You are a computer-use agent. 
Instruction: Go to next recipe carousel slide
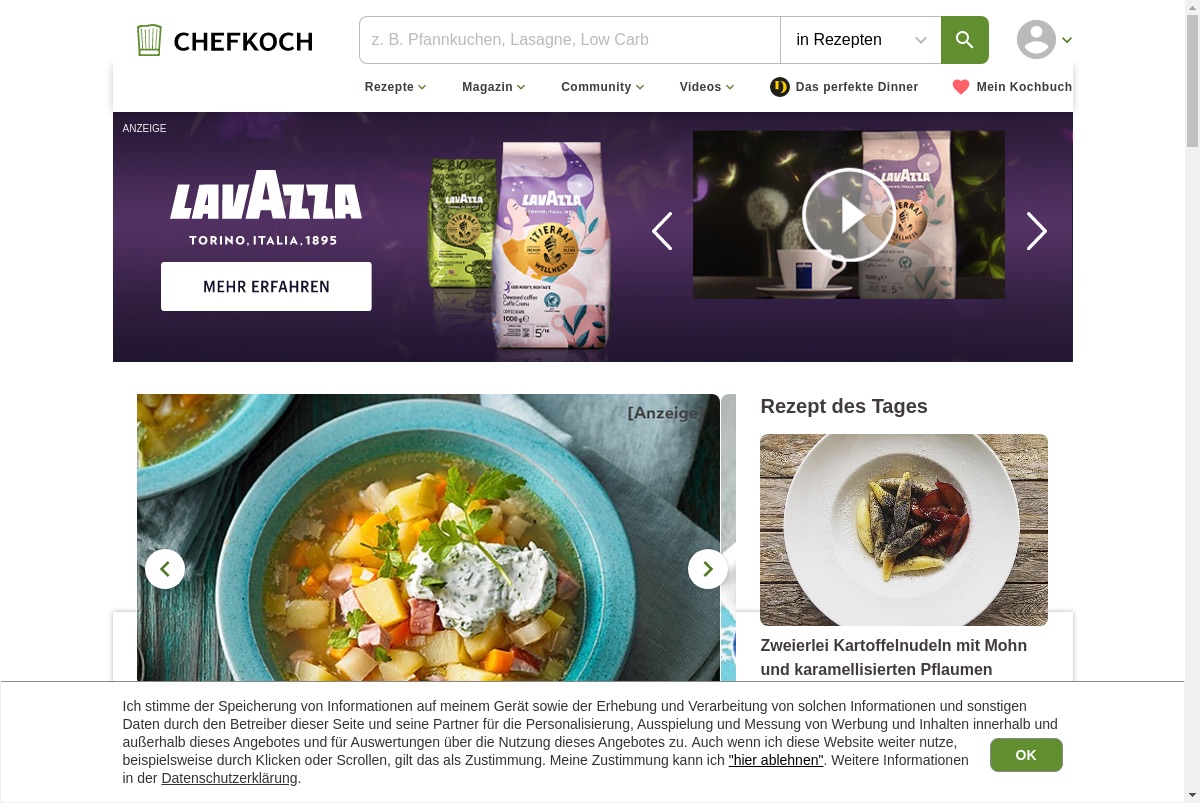pyautogui.click(x=708, y=569)
